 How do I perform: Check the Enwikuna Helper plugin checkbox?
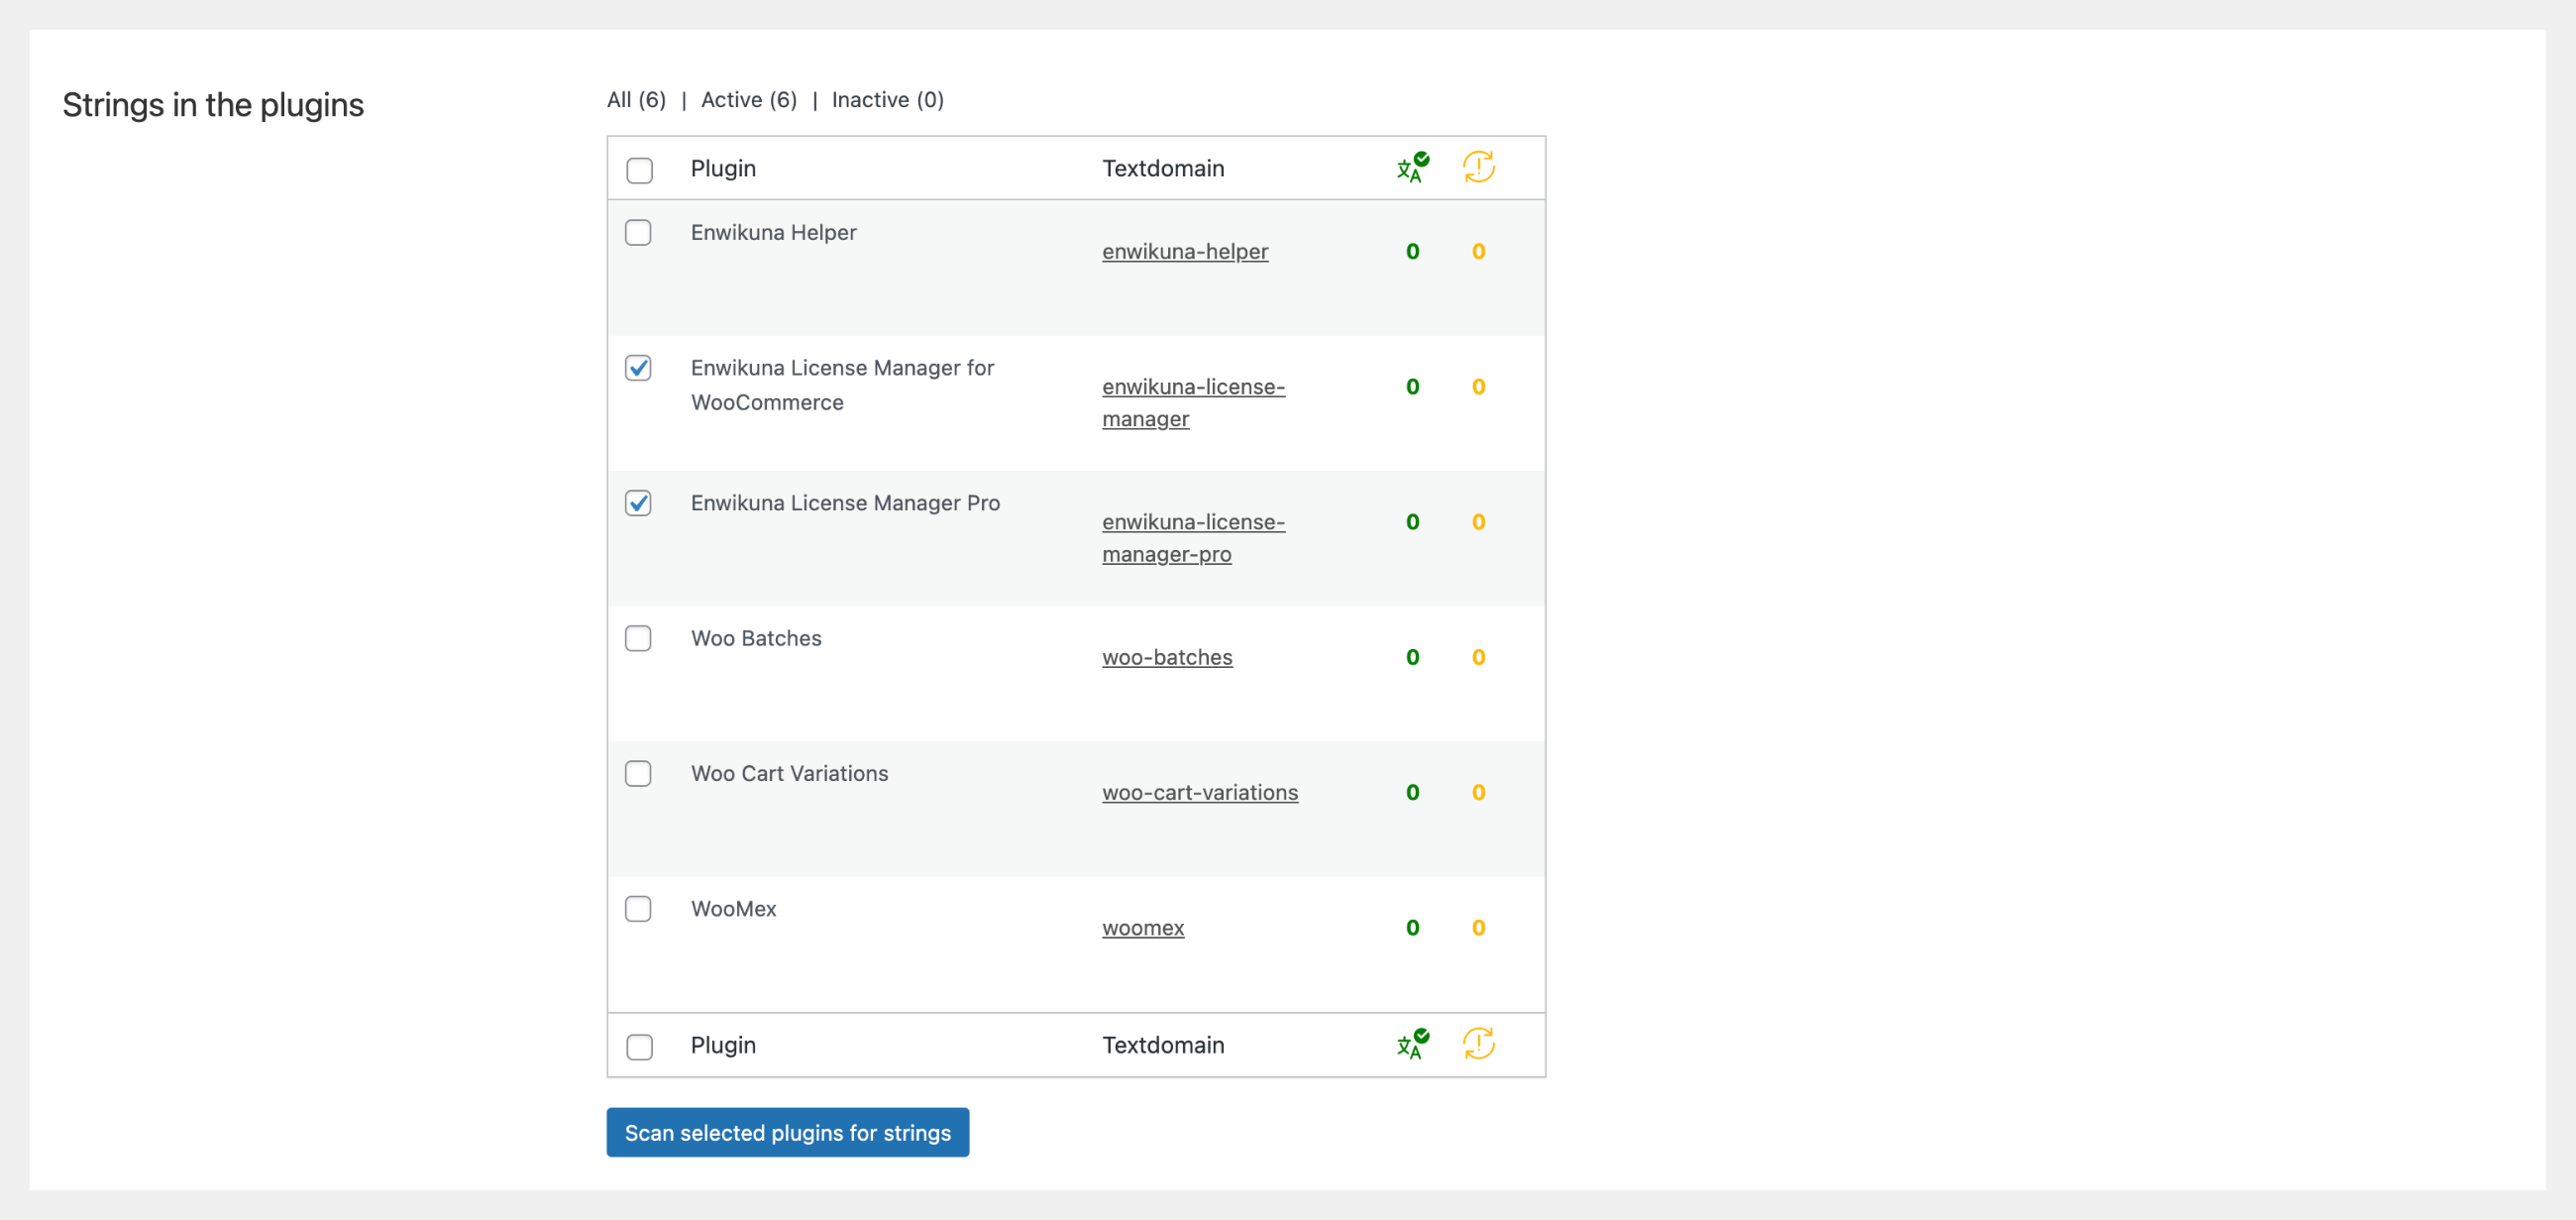(638, 232)
